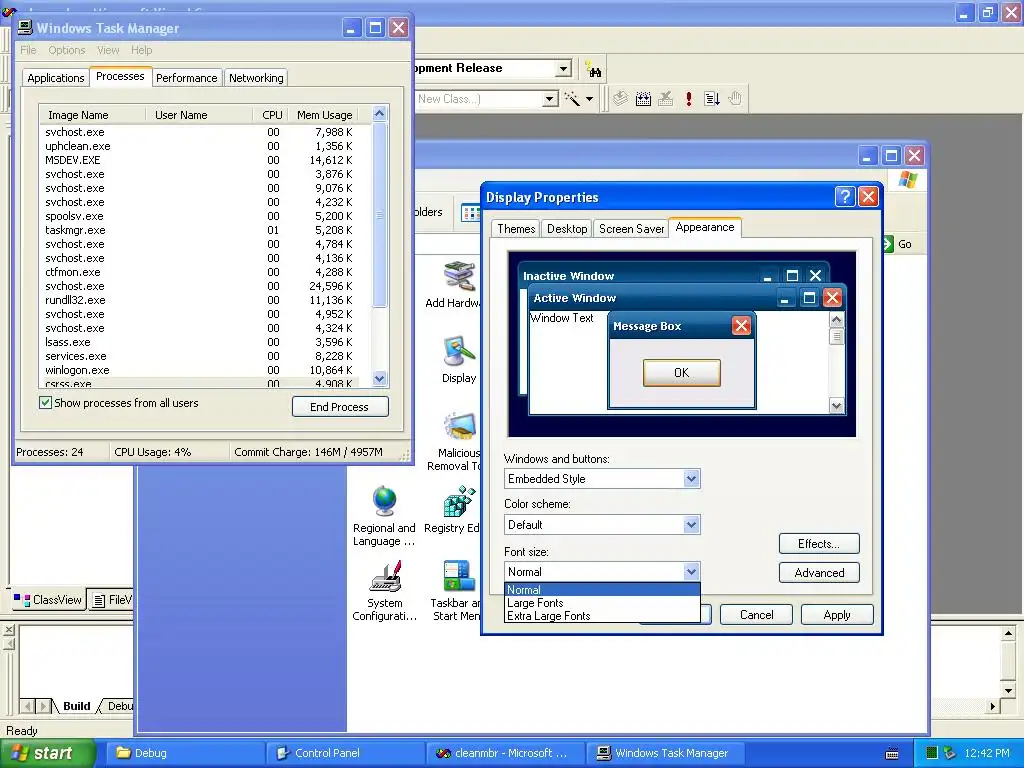Switch to the Applications tab in Task Manager
Screen dimensions: 1024x768
pyautogui.click(x=56, y=78)
